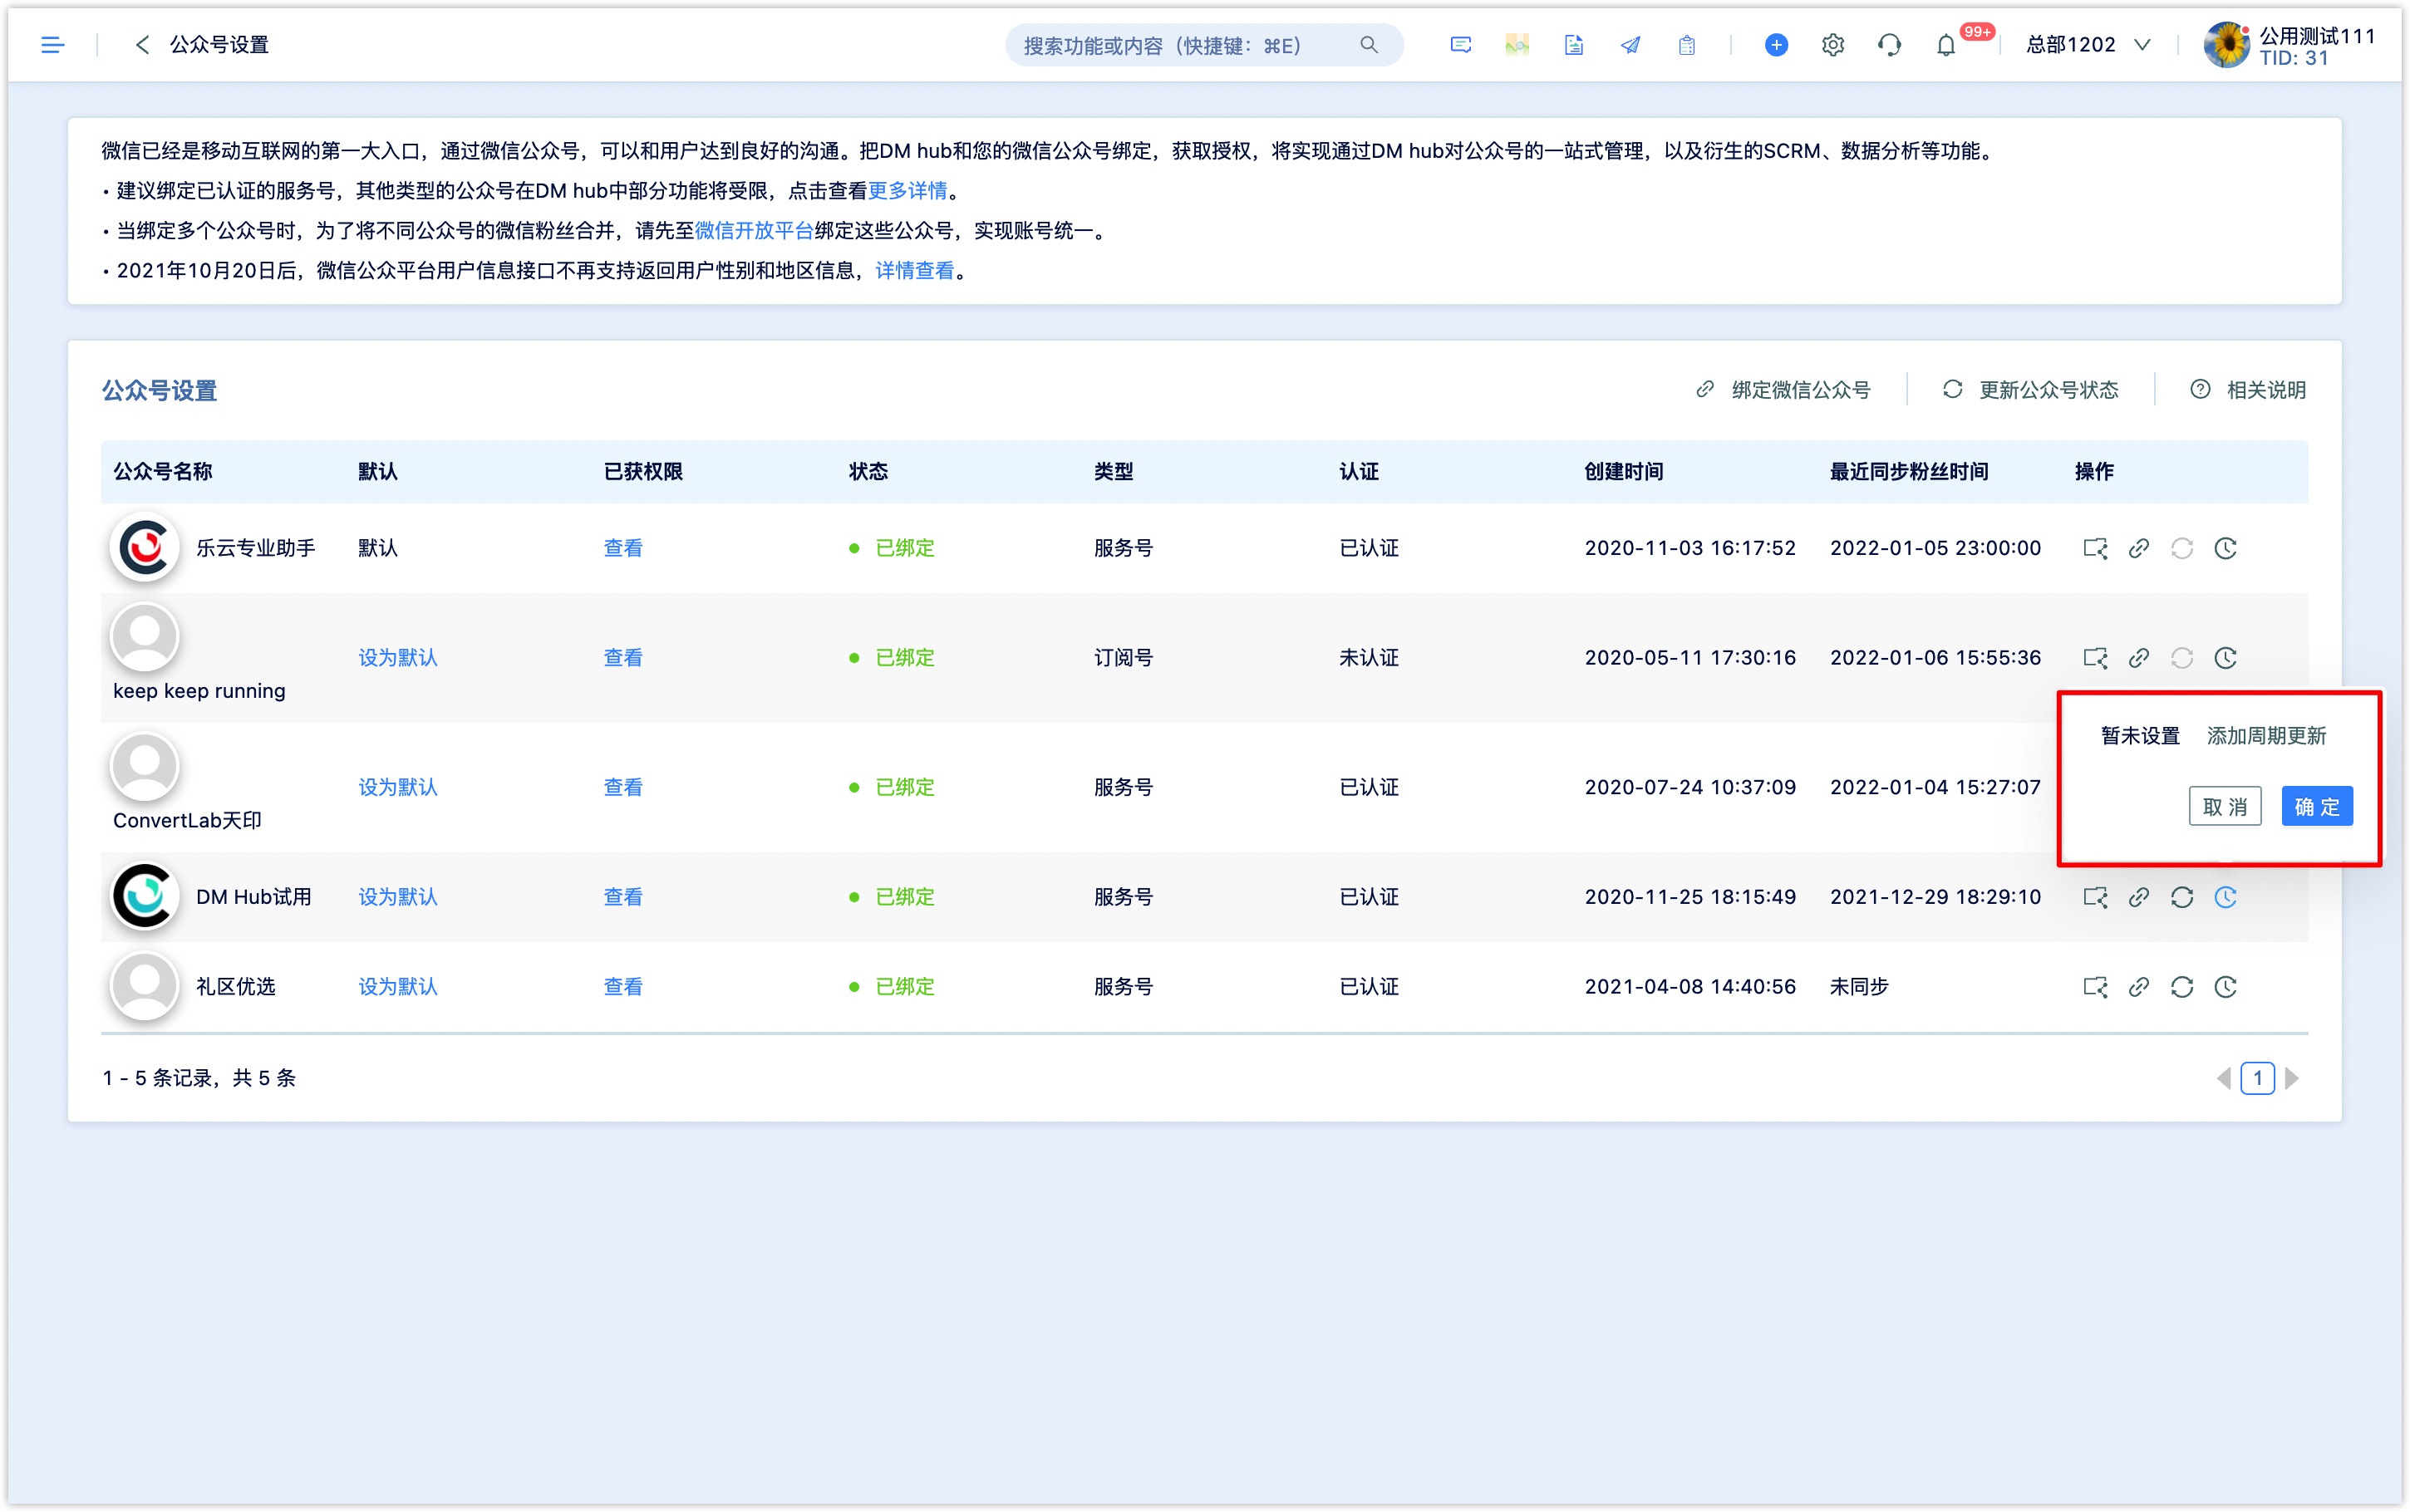Click link icon for DM Hub试用 row

[2138, 897]
